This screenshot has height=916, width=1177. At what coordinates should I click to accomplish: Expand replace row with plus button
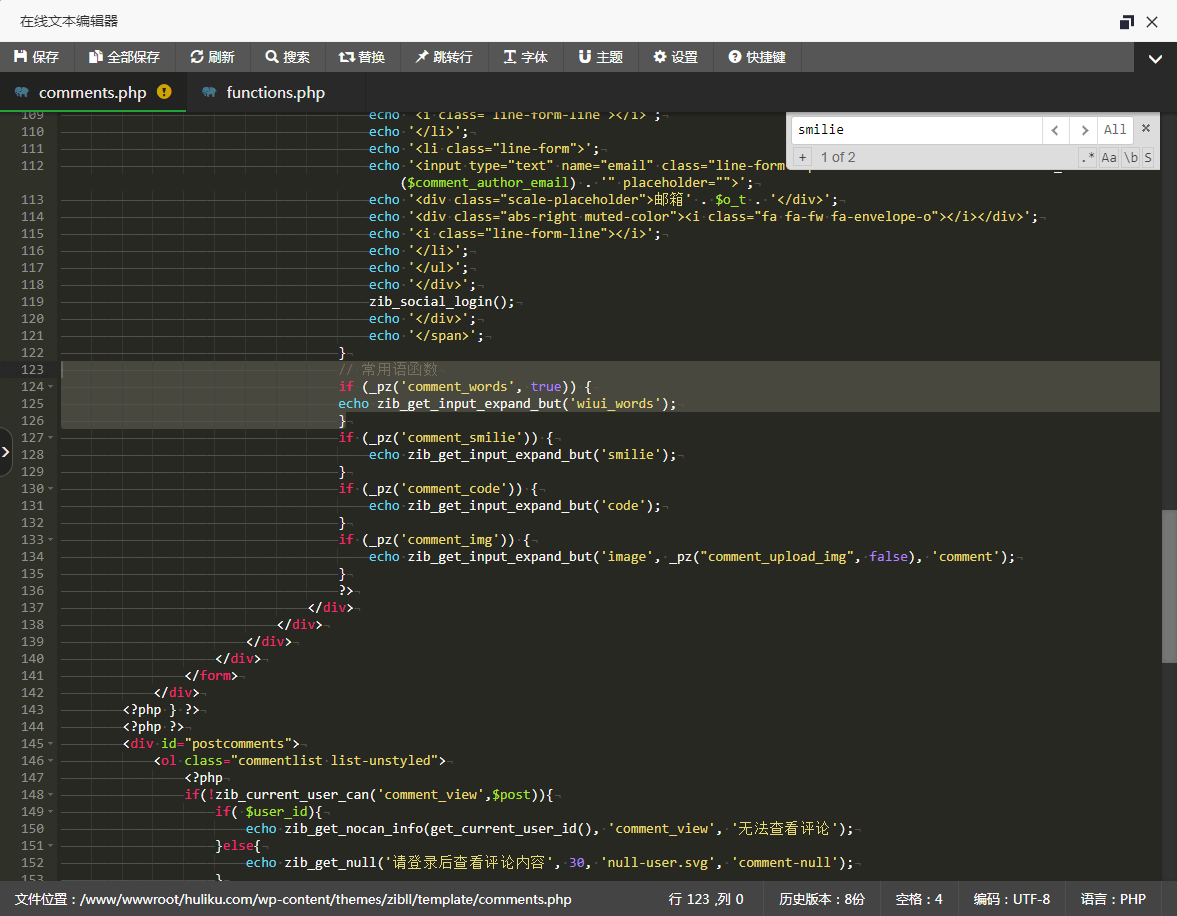pyautogui.click(x=802, y=157)
